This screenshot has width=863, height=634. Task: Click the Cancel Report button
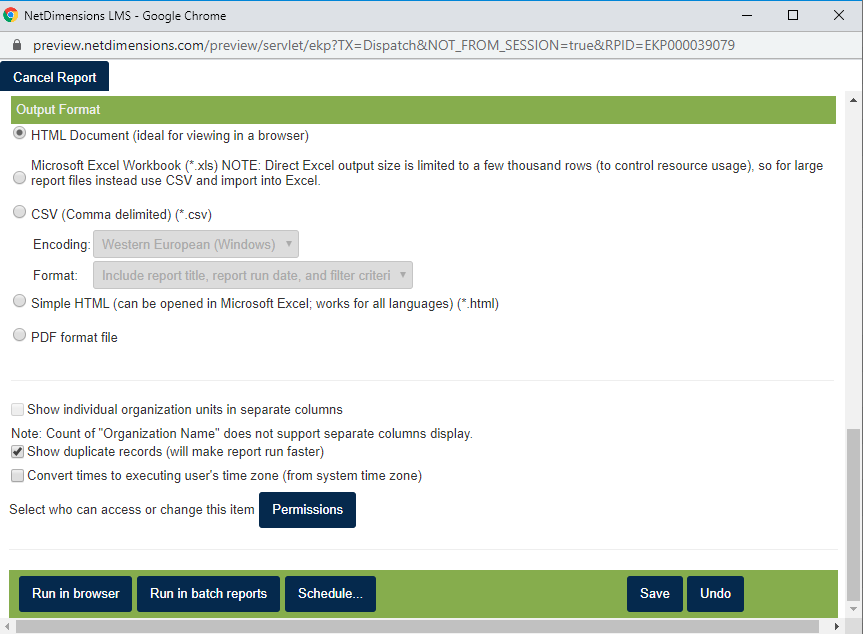54,77
